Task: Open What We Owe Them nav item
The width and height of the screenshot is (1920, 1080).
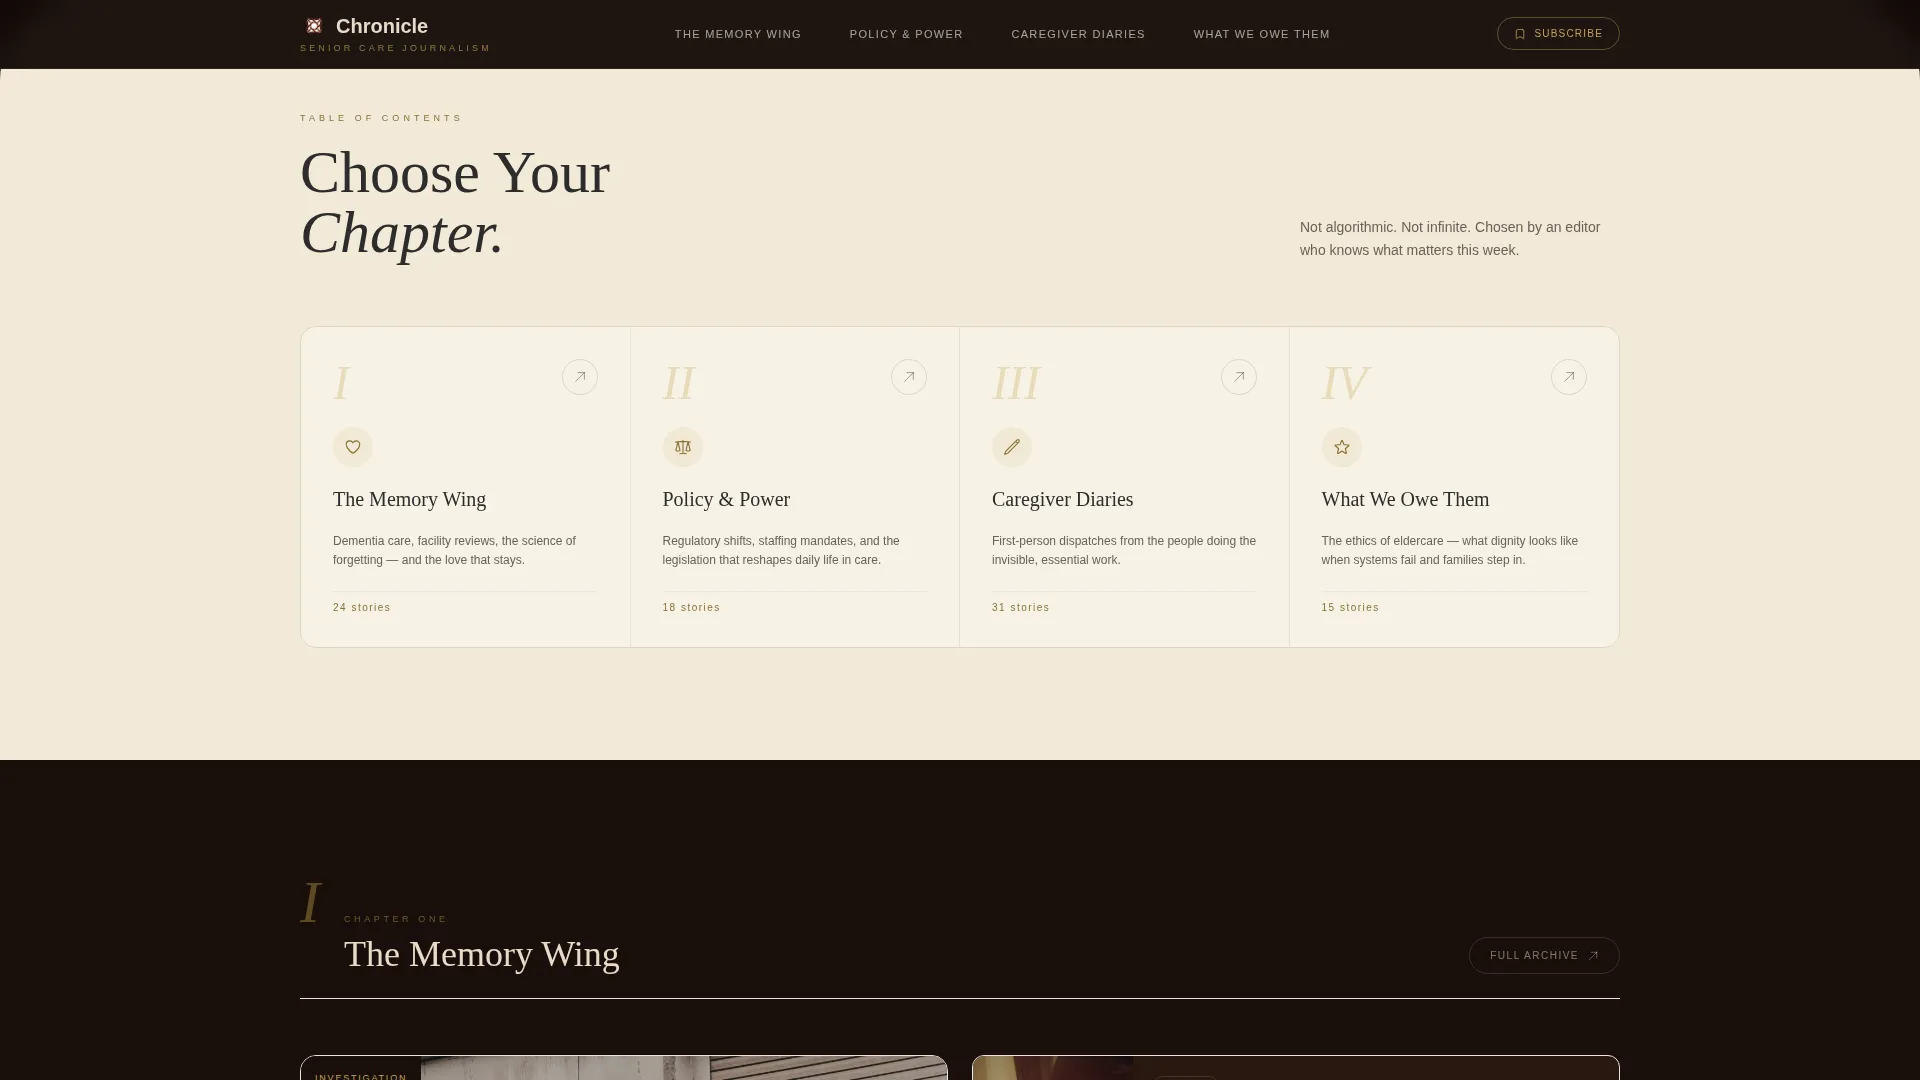Action: click(1261, 34)
